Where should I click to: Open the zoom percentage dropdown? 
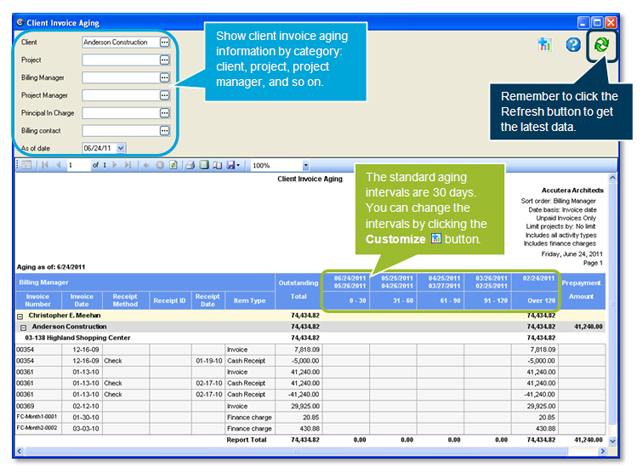305,165
